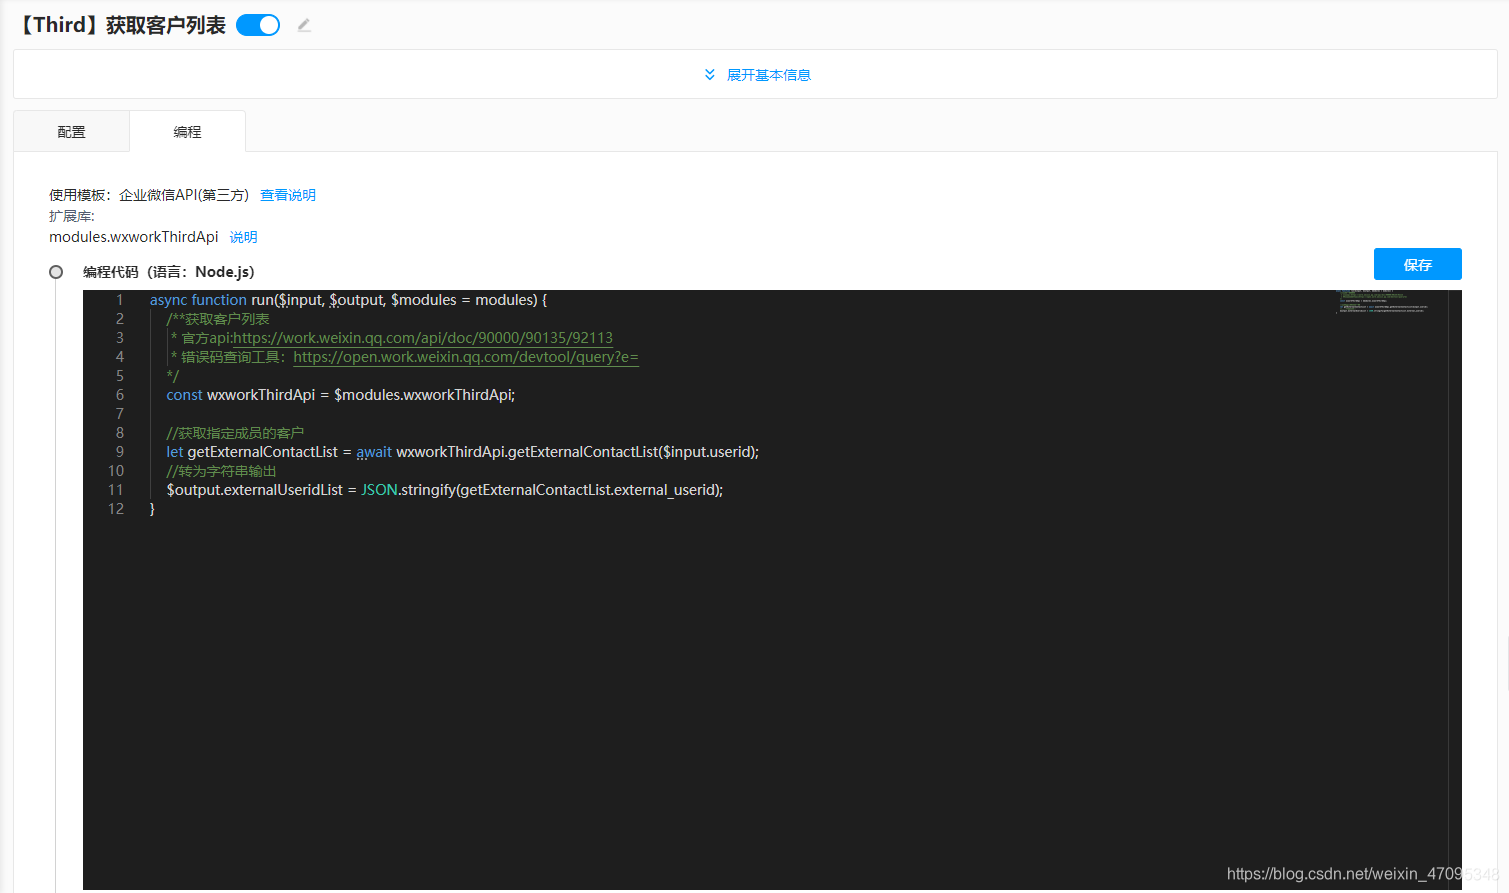
Task: Click line number 12 in the gutter
Action: point(116,509)
